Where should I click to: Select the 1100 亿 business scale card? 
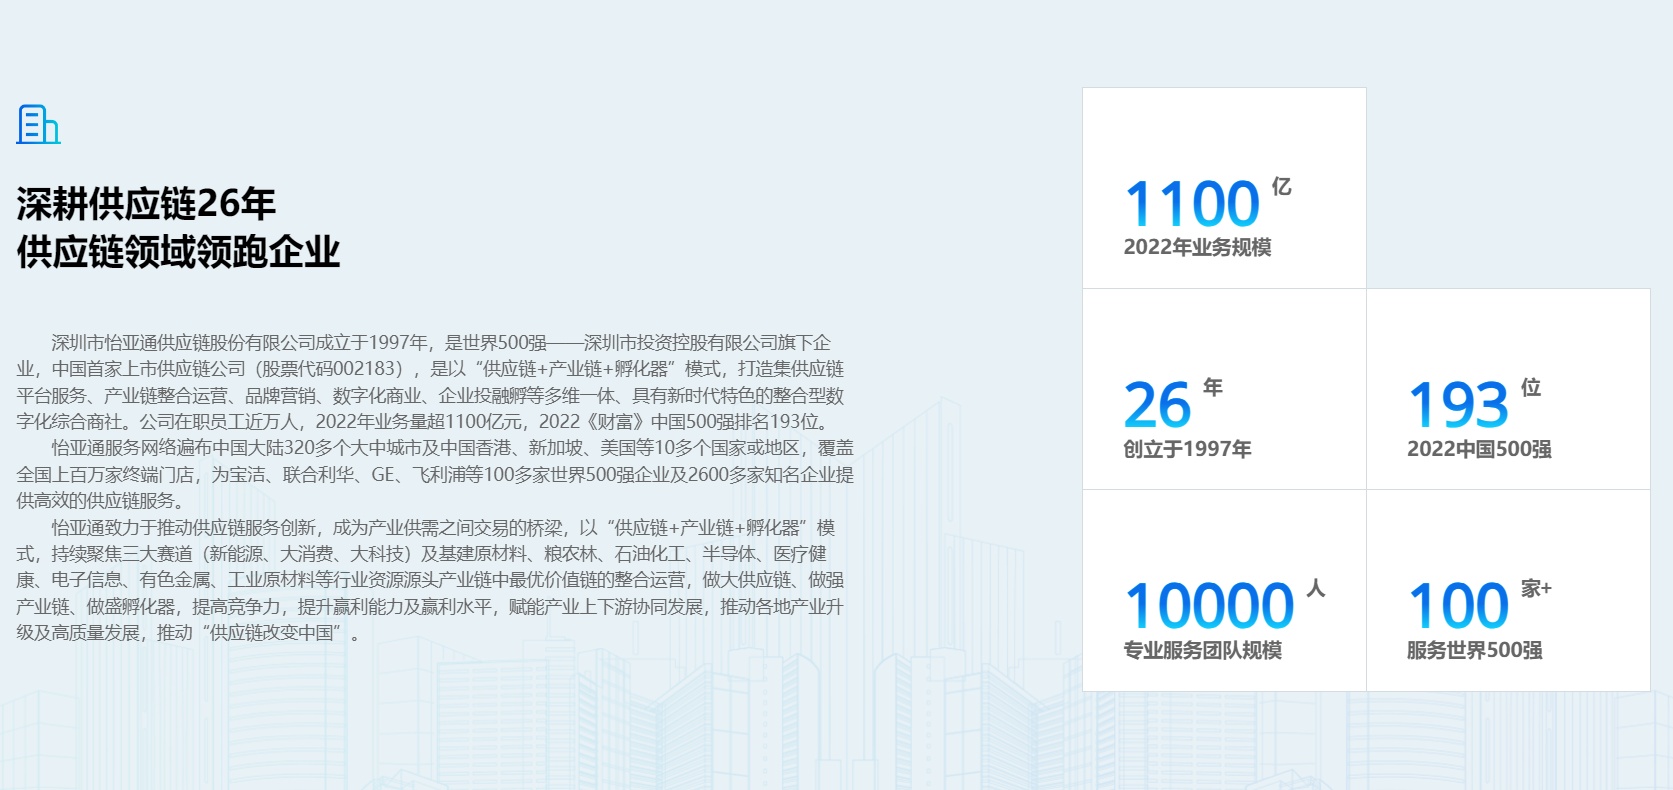point(1224,188)
